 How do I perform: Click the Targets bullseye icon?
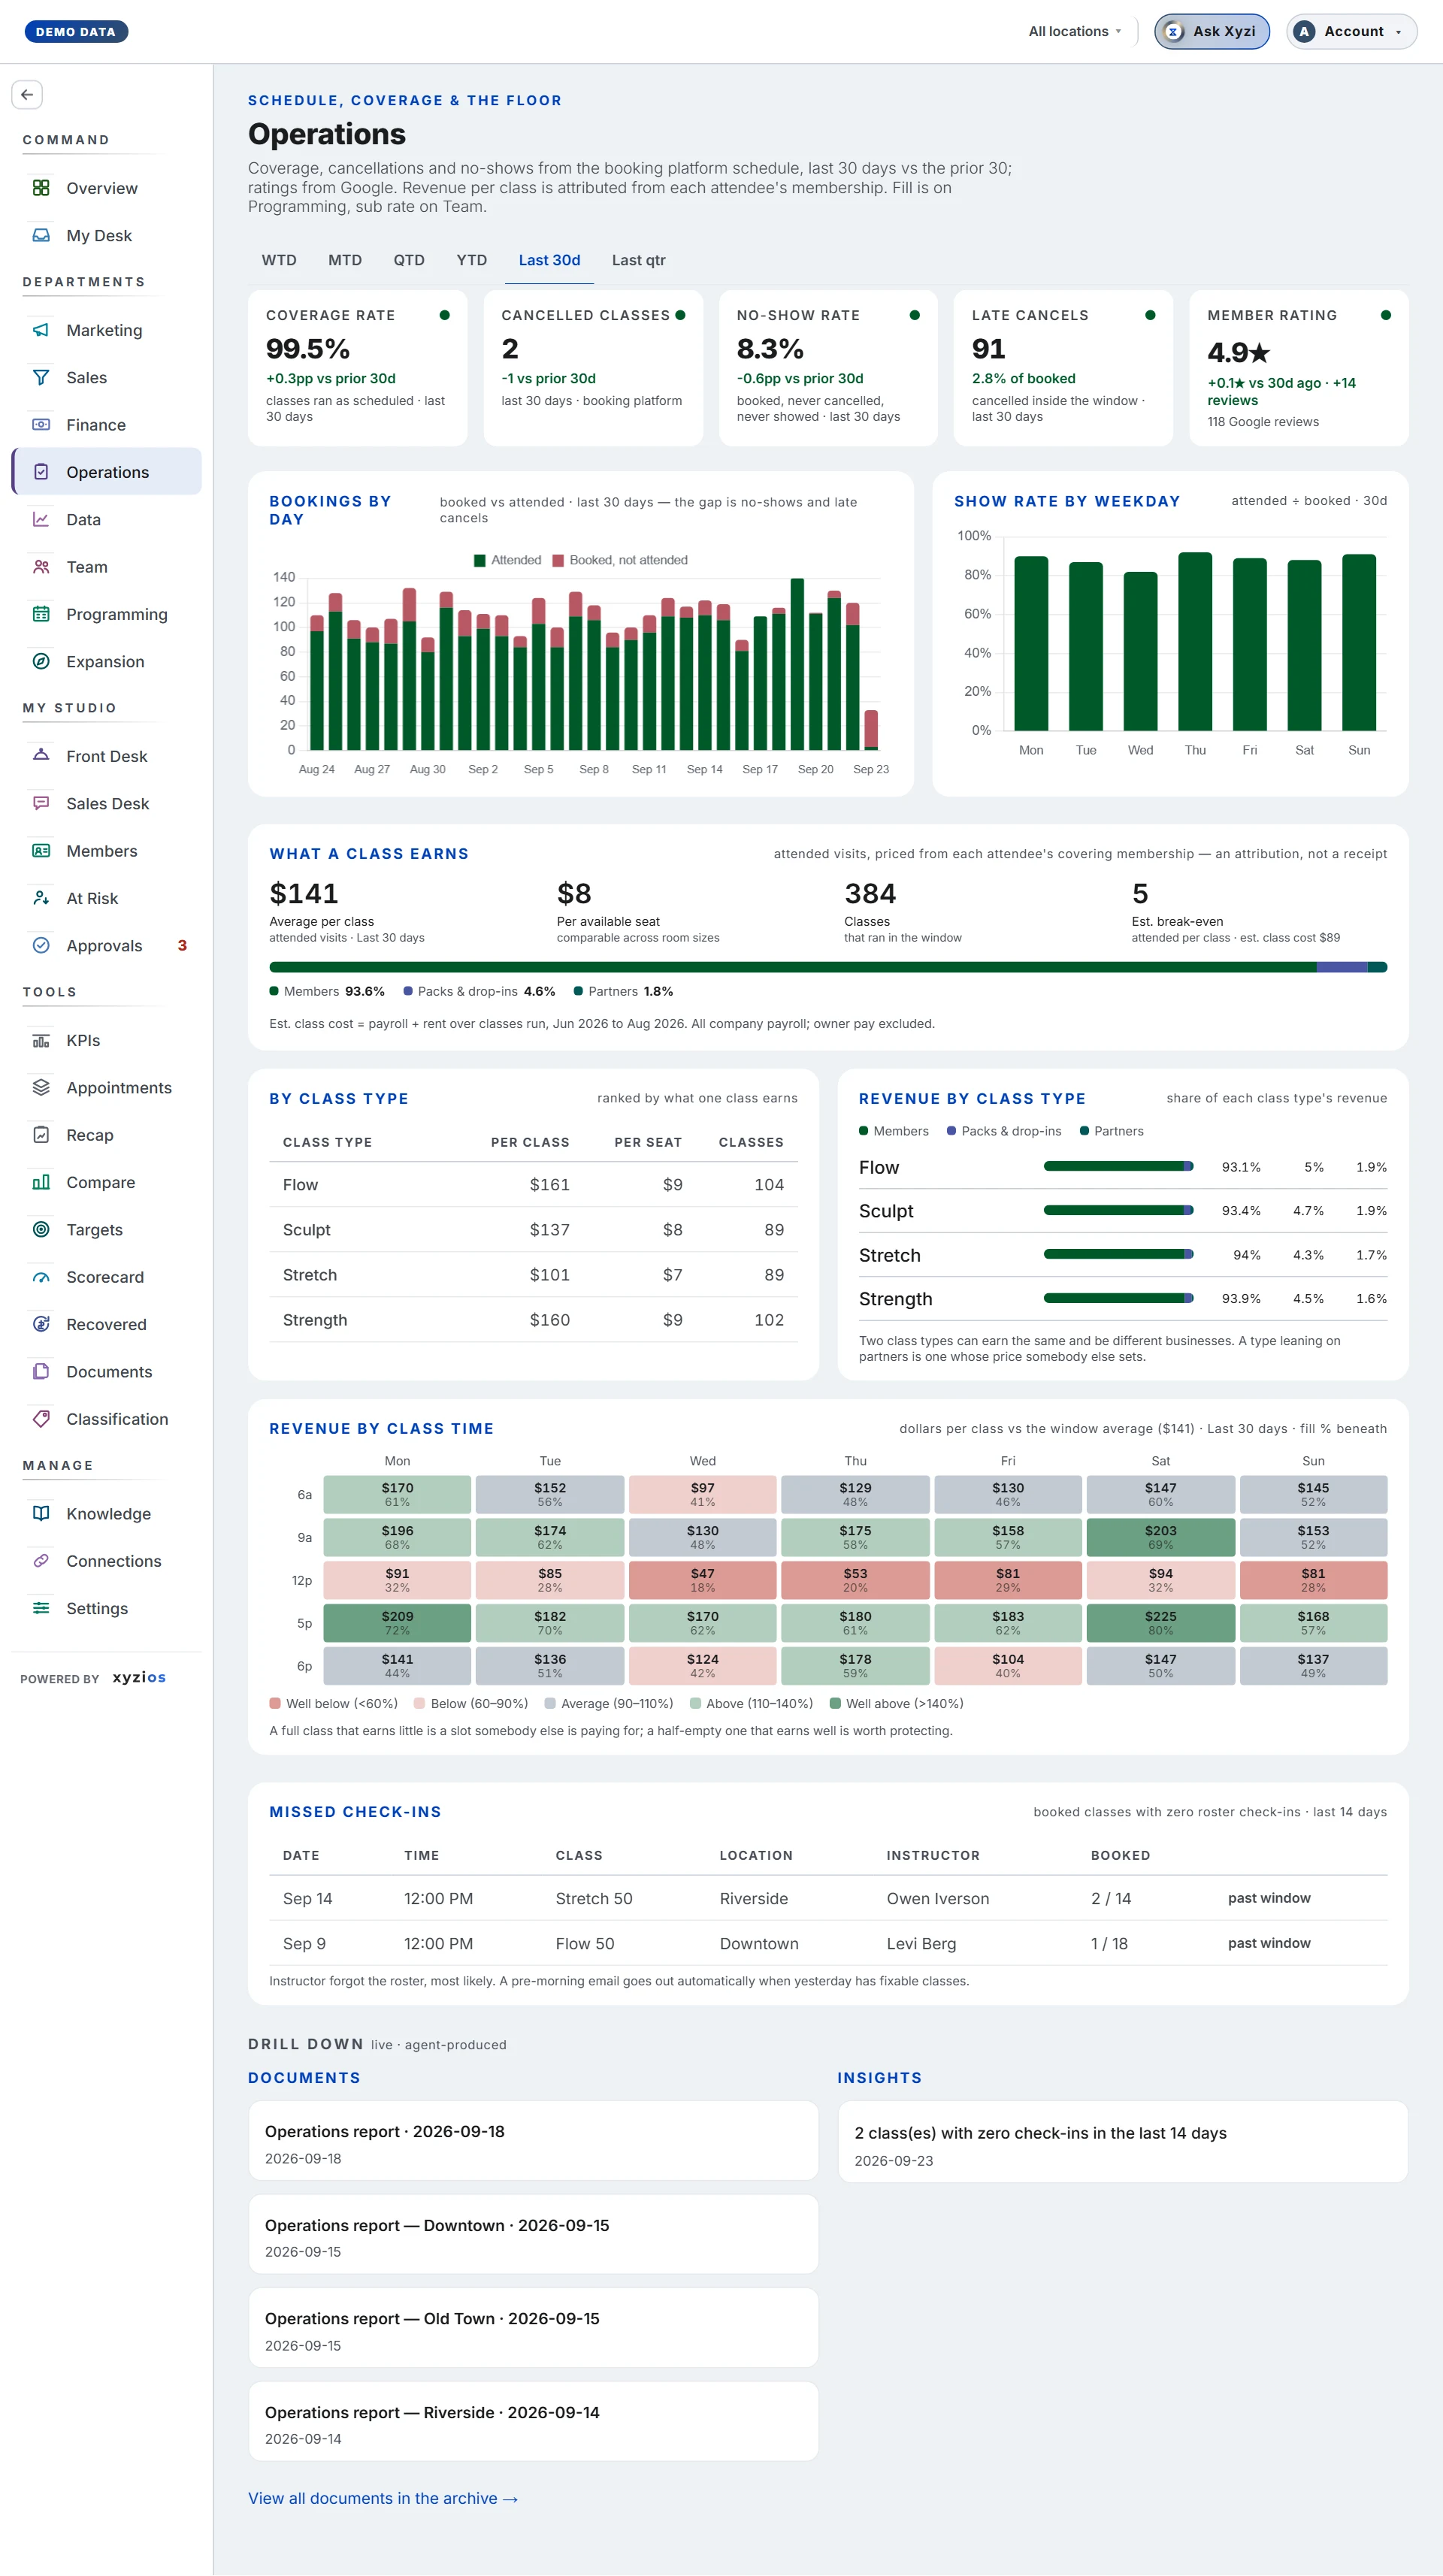41,1229
